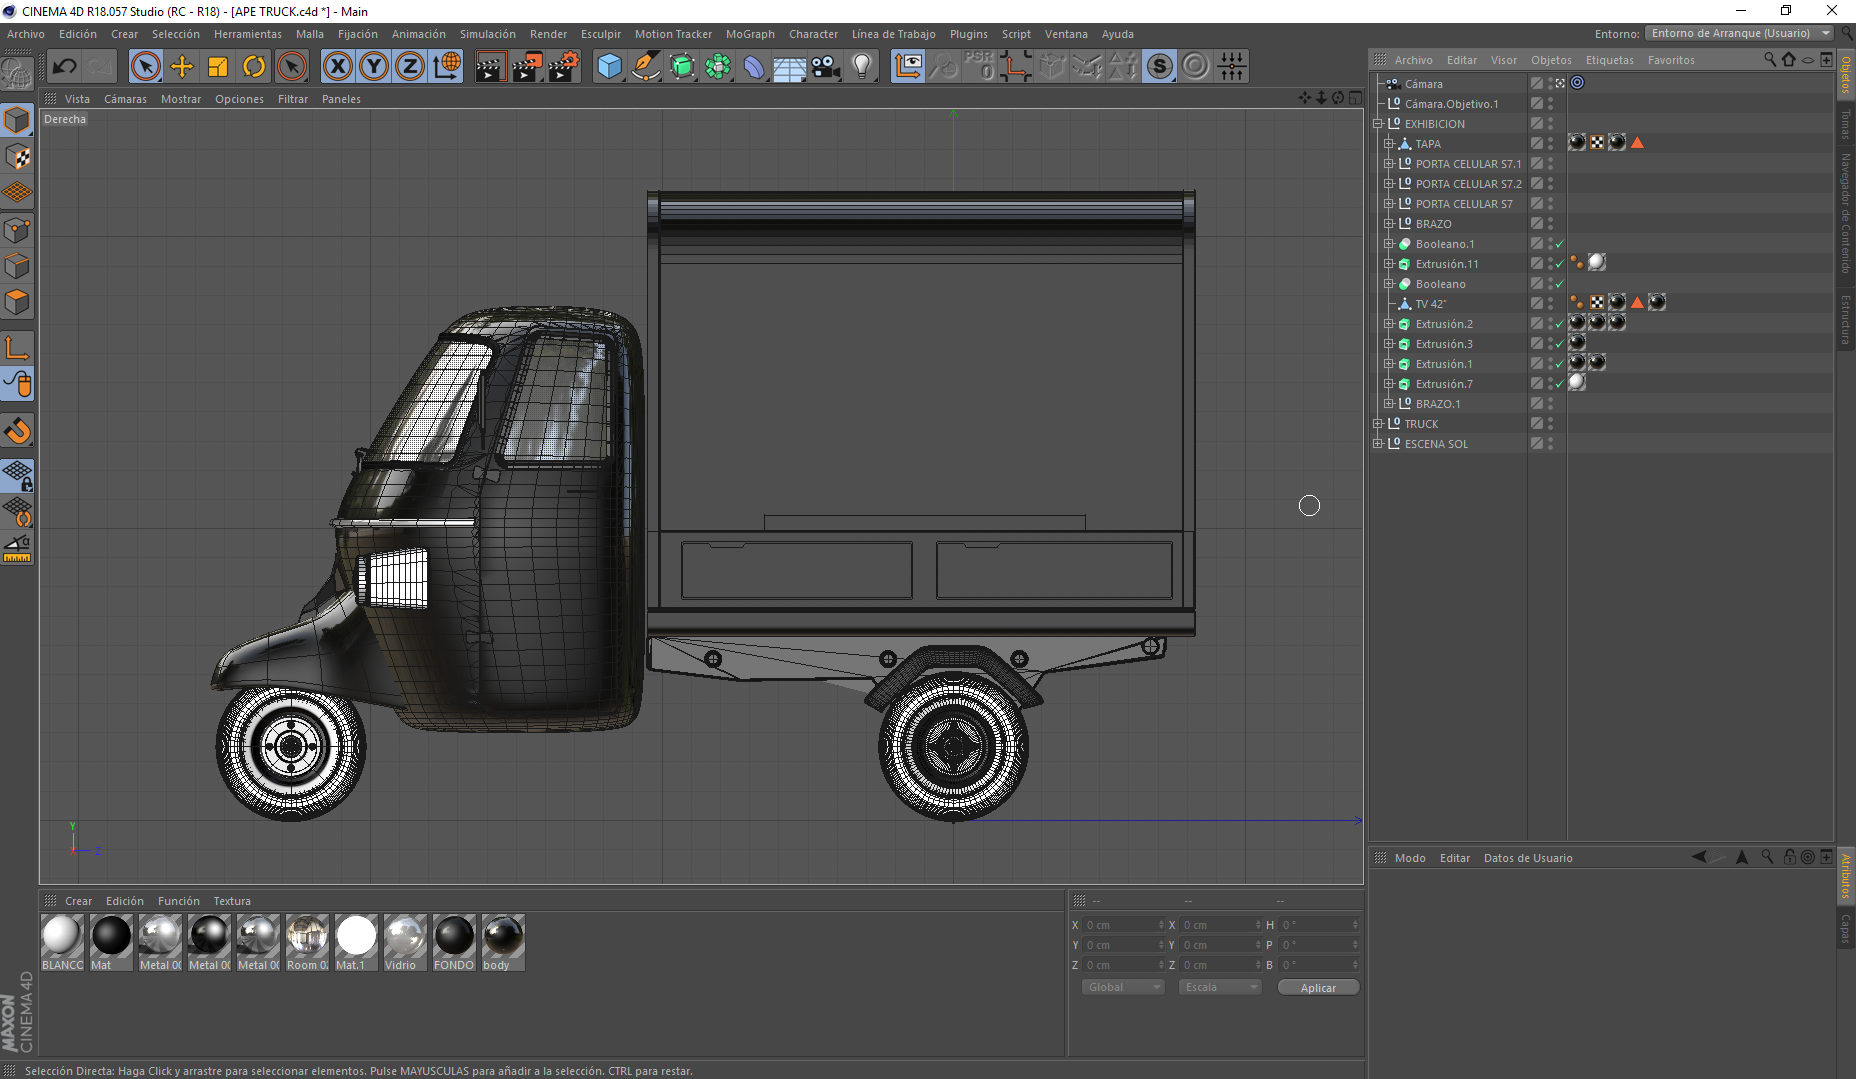Image resolution: width=1856 pixels, height=1079 pixels.
Task: Click the Undo arrow icon
Action: (65, 67)
